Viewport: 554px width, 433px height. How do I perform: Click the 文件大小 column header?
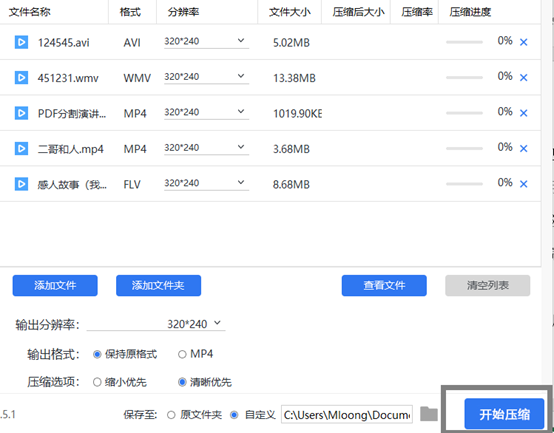[290, 12]
